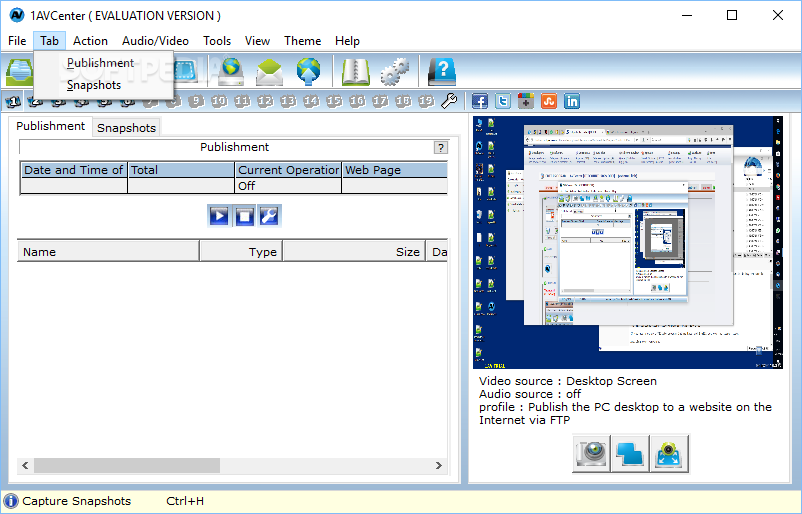Click the Date and Time column header
Image resolution: width=802 pixels, height=514 pixels.
point(74,170)
